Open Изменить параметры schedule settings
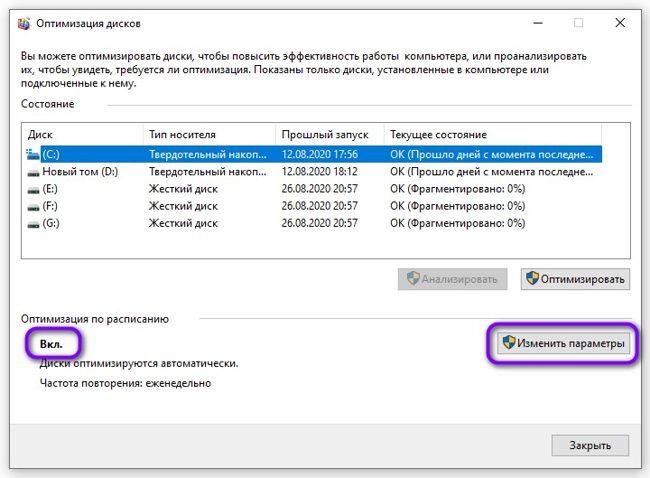 point(563,343)
